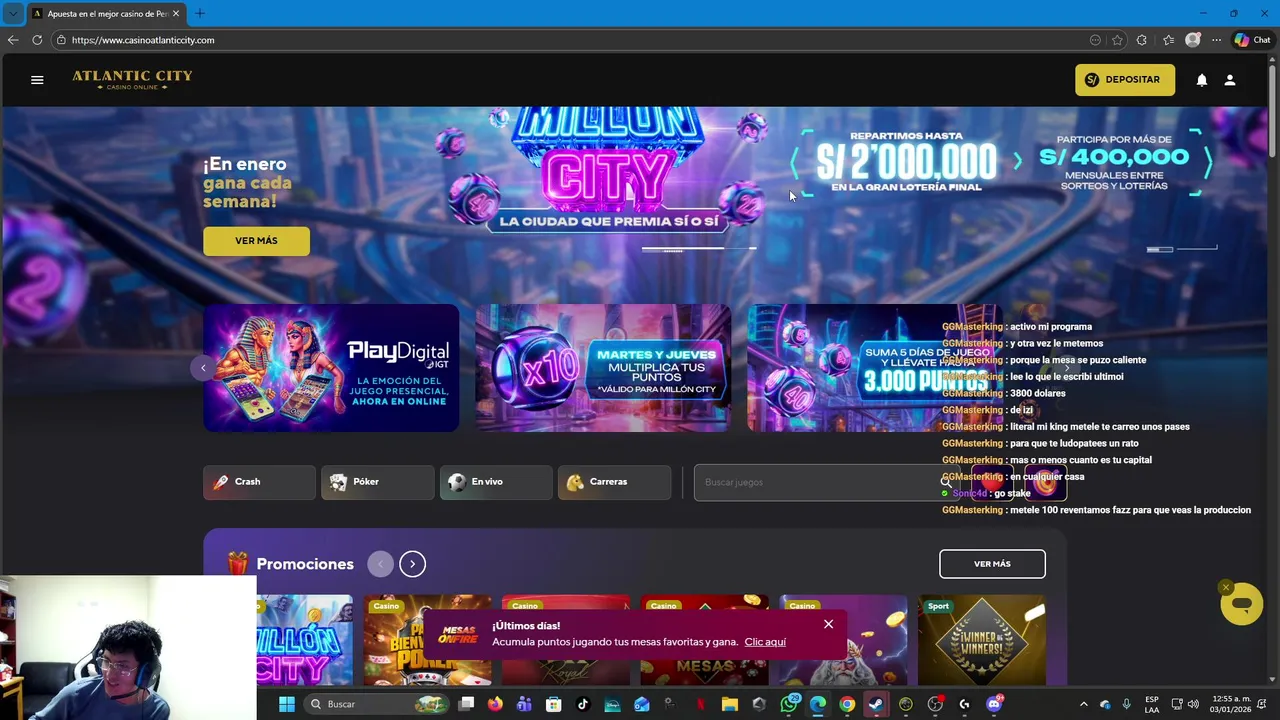This screenshot has height=720, width=1280.
Task: Select the En vivo category
Action: pos(496,482)
